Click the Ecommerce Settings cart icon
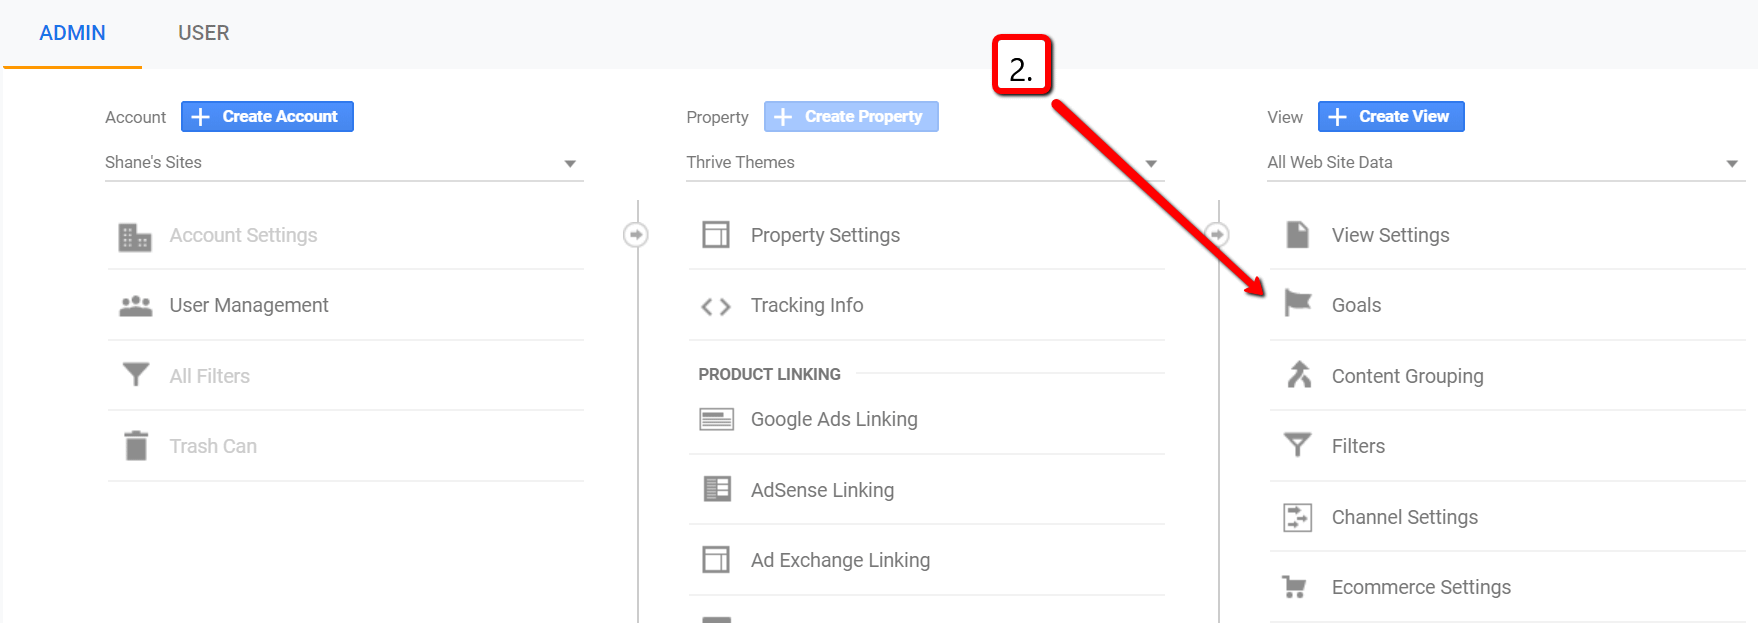Screen dimensions: 1758x623 click(x=1294, y=587)
